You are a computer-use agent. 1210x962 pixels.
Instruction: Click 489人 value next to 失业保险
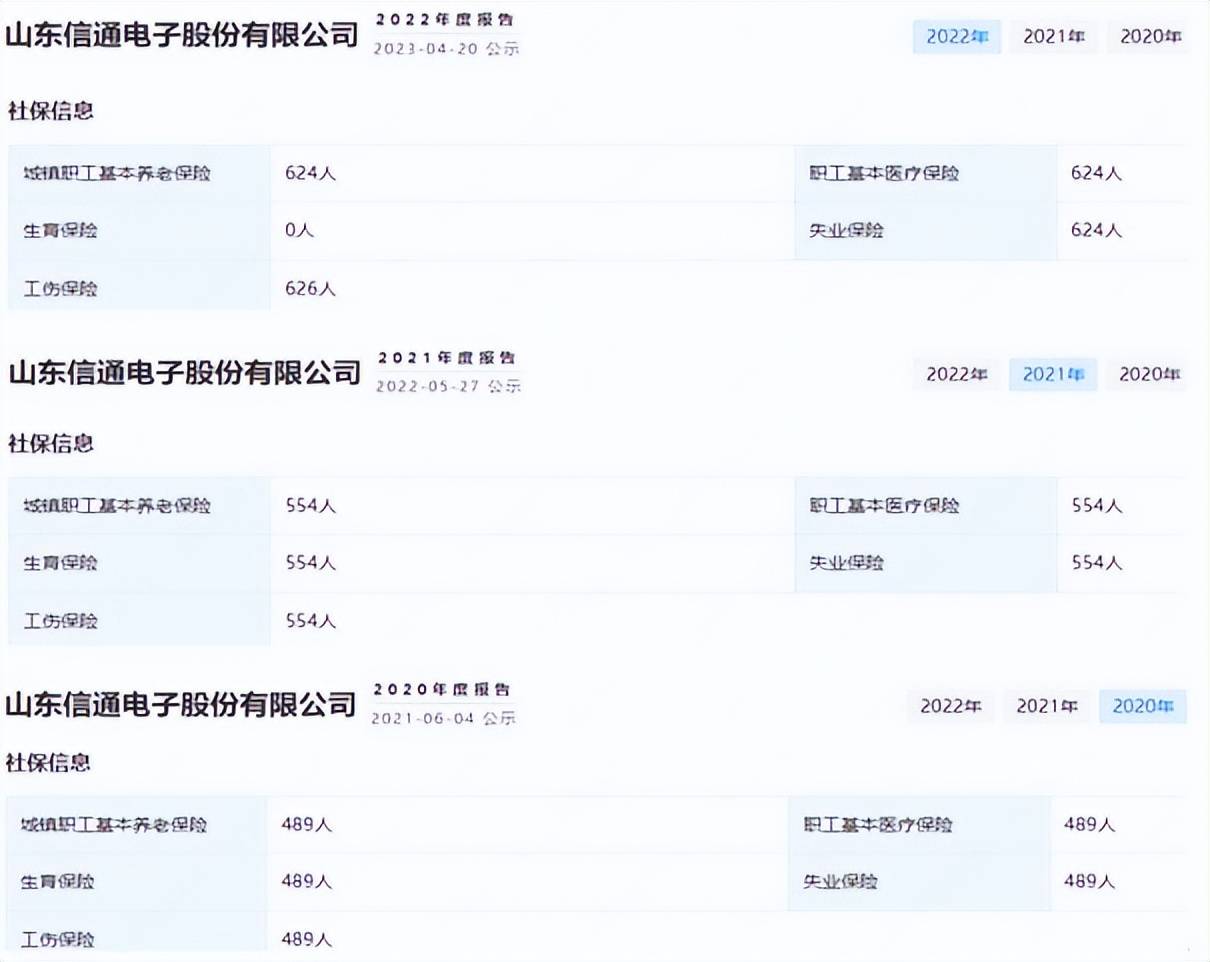click(x=1089, y=882)
